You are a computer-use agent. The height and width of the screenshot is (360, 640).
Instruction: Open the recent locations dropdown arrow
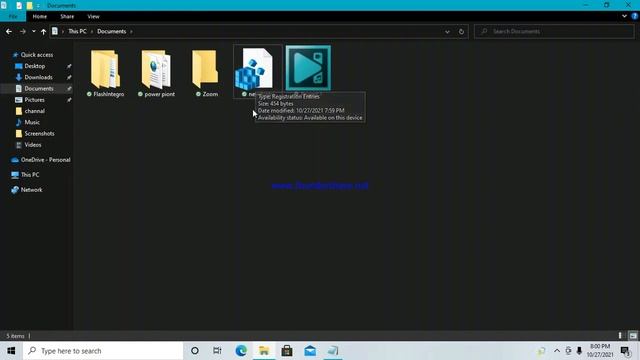[x=33, y=31]
